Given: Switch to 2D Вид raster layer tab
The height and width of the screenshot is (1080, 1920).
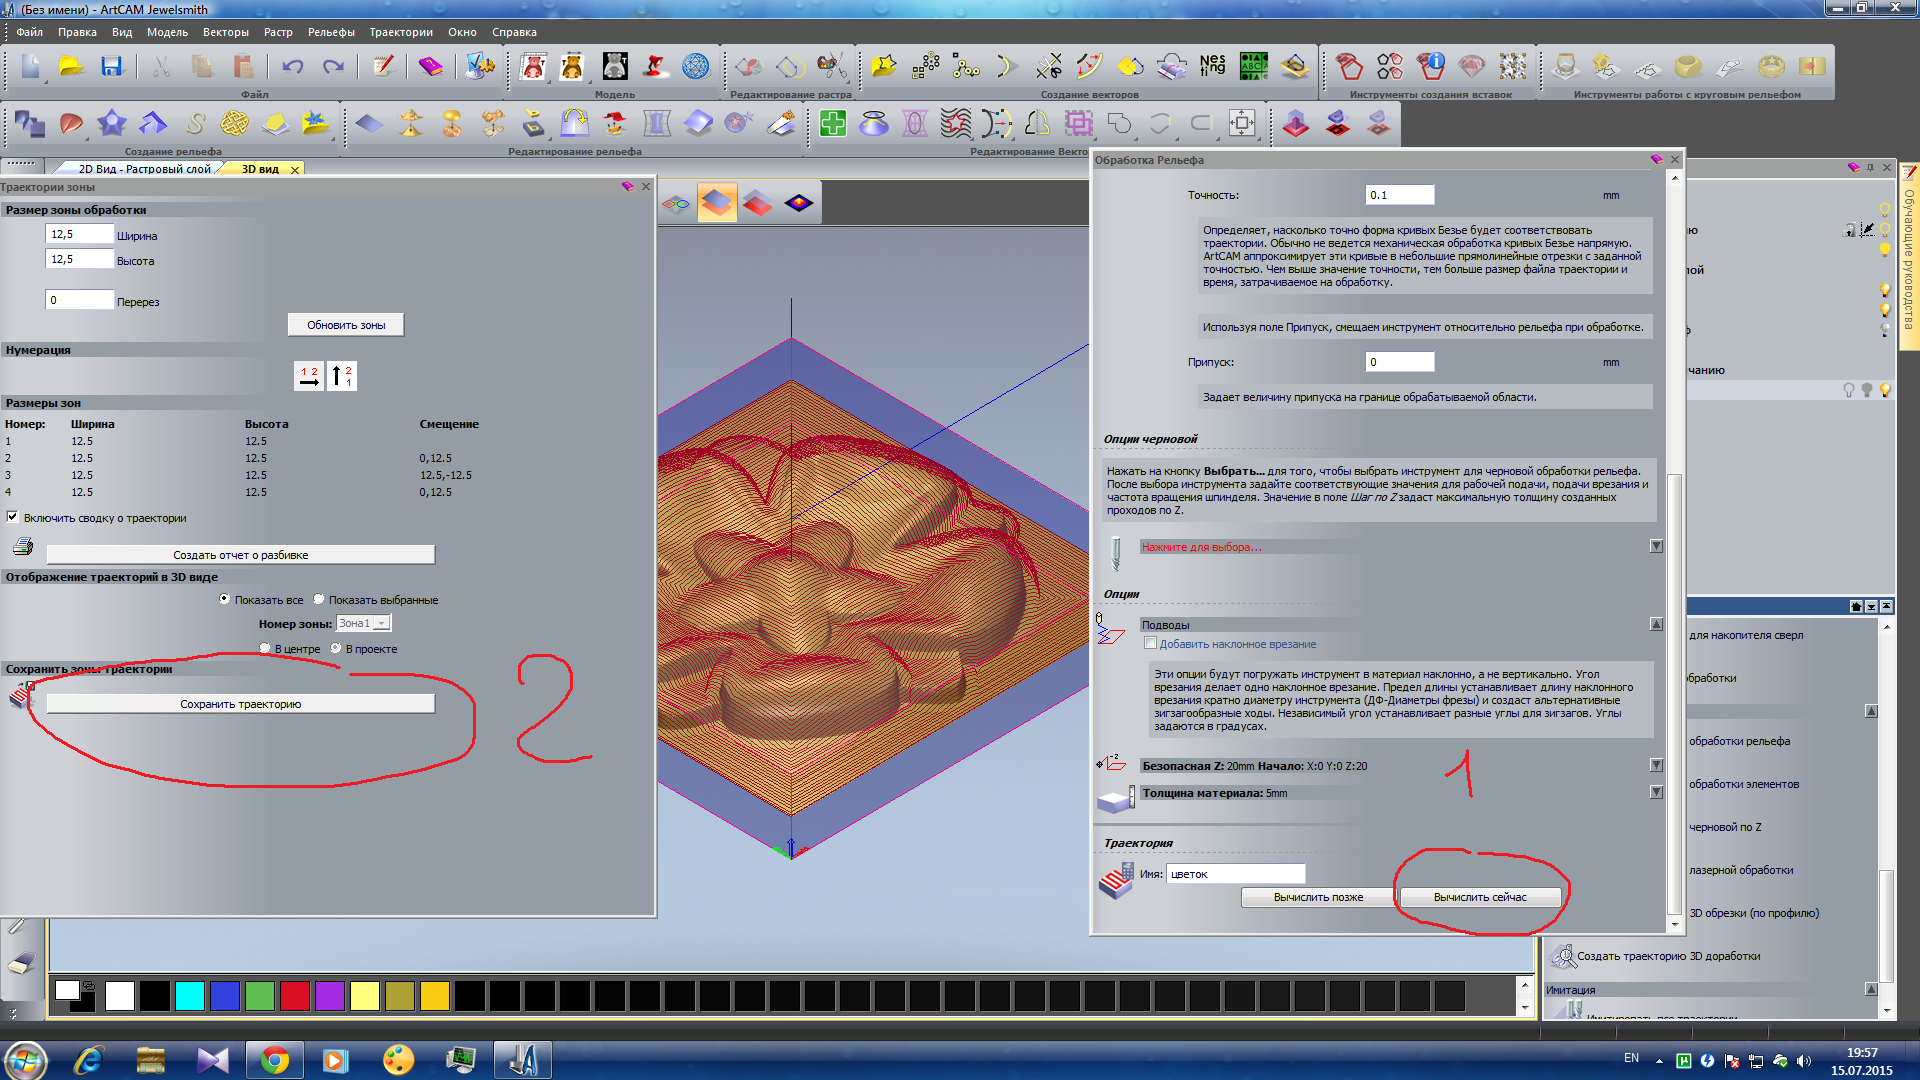Looking at the screenshot, I should tap(144, 169).
